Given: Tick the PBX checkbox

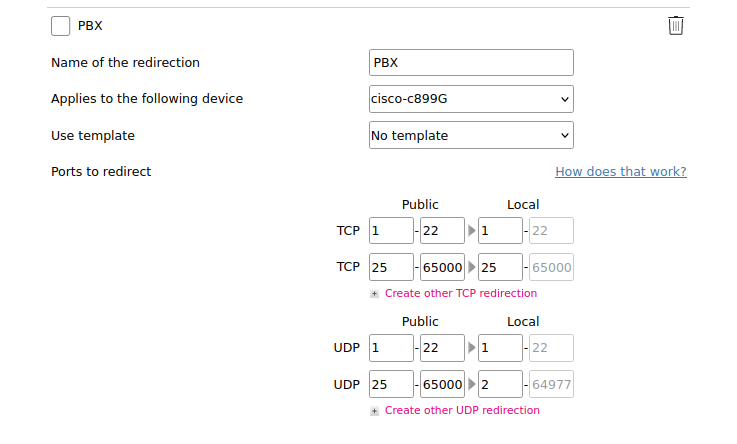Looking at the screenshot, I should point(61,26).
